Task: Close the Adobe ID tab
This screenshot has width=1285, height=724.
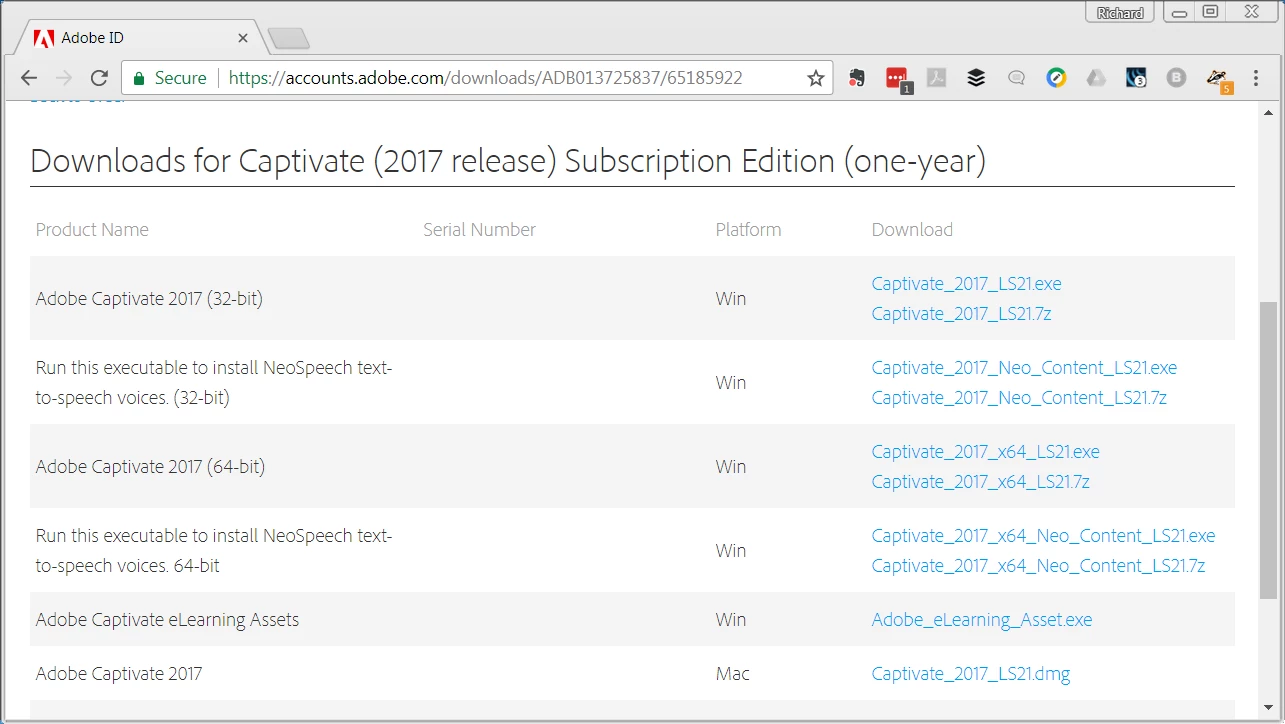Action: click(x=243, y=38)
